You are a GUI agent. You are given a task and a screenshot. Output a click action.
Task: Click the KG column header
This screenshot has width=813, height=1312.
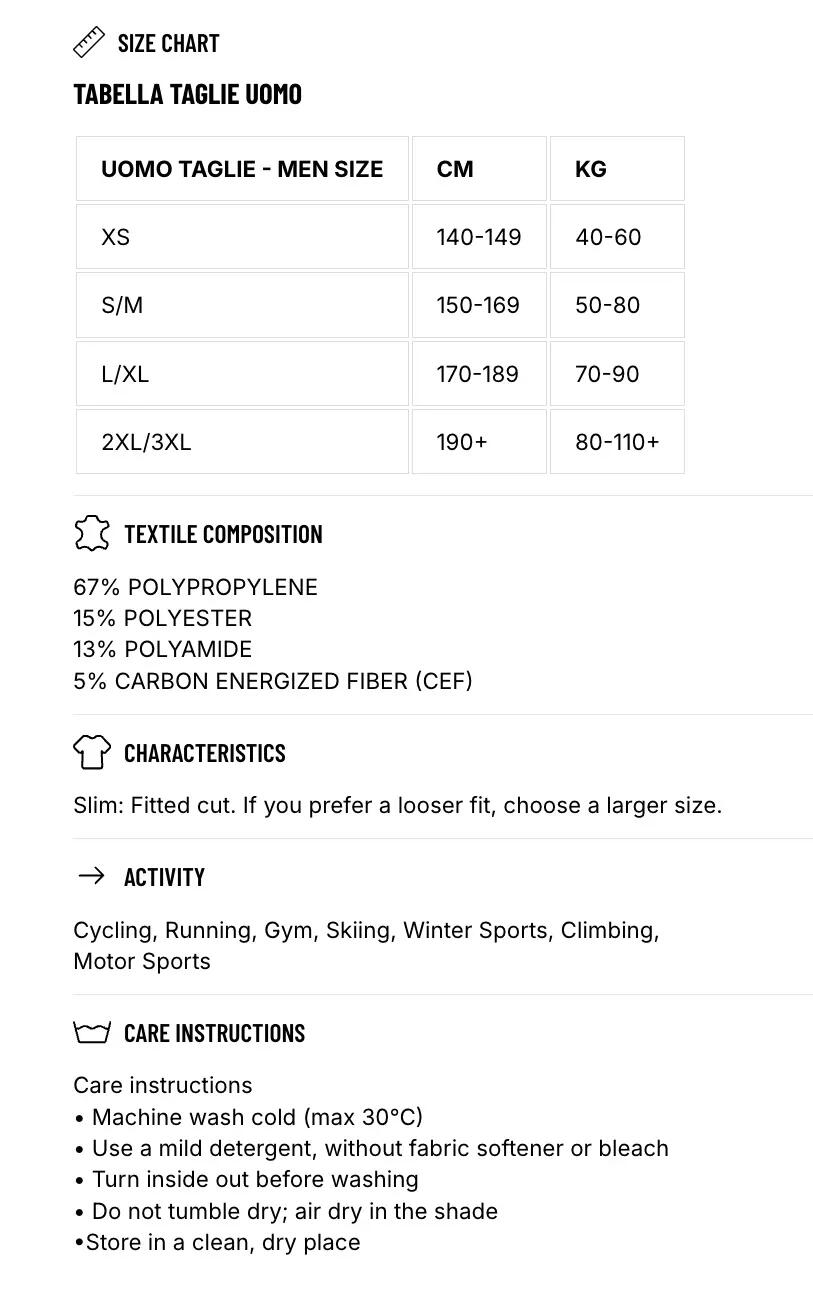point(617,169)
